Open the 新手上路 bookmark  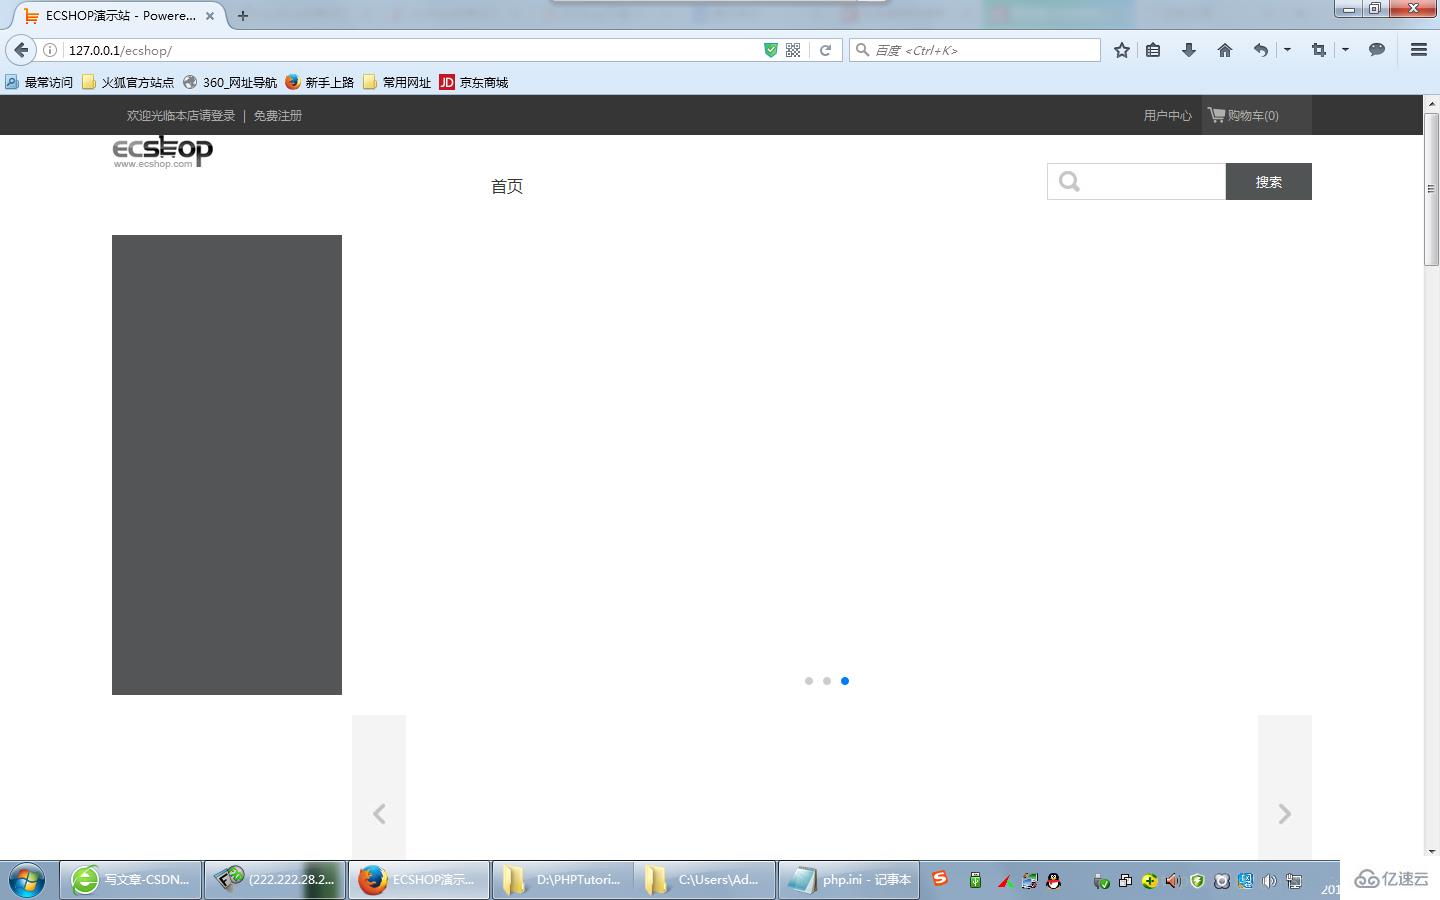[x=320, y=82]
